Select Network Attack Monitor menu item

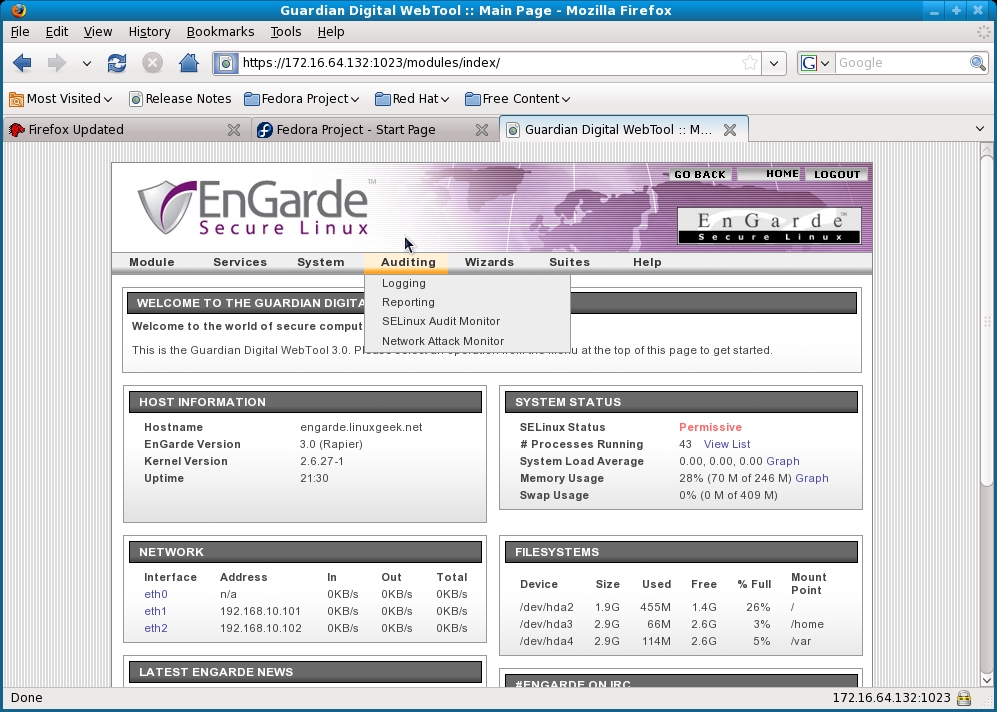click(x=467, y=341)
